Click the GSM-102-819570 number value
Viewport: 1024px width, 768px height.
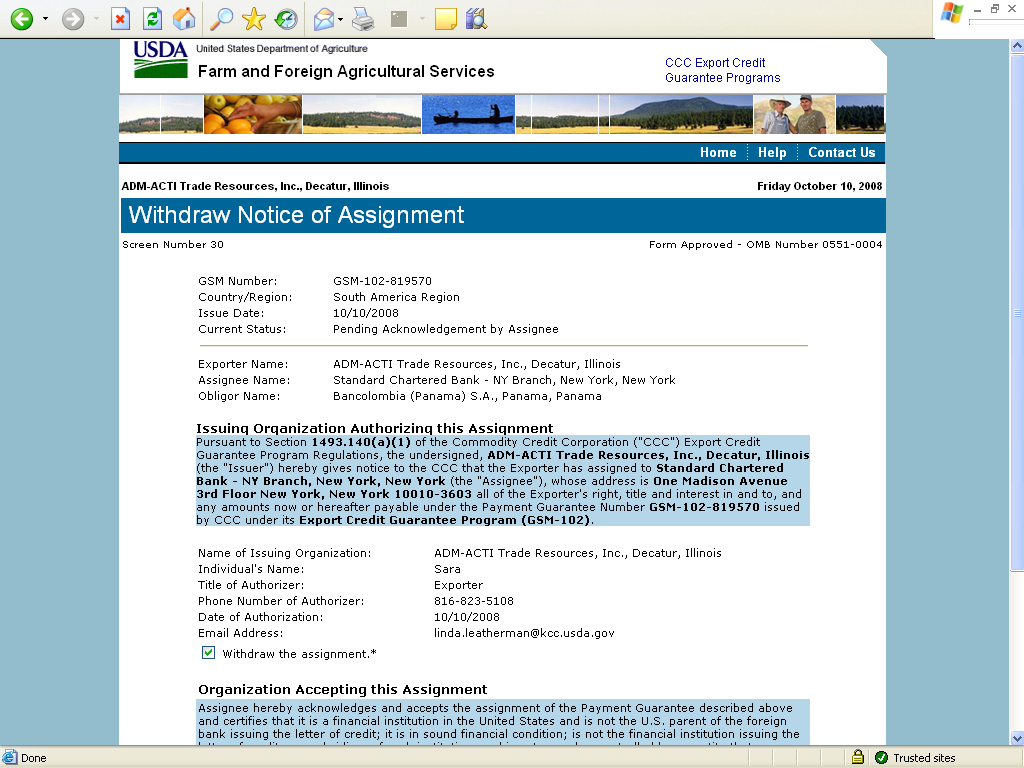pyautogui.click(x=382, y=281)
